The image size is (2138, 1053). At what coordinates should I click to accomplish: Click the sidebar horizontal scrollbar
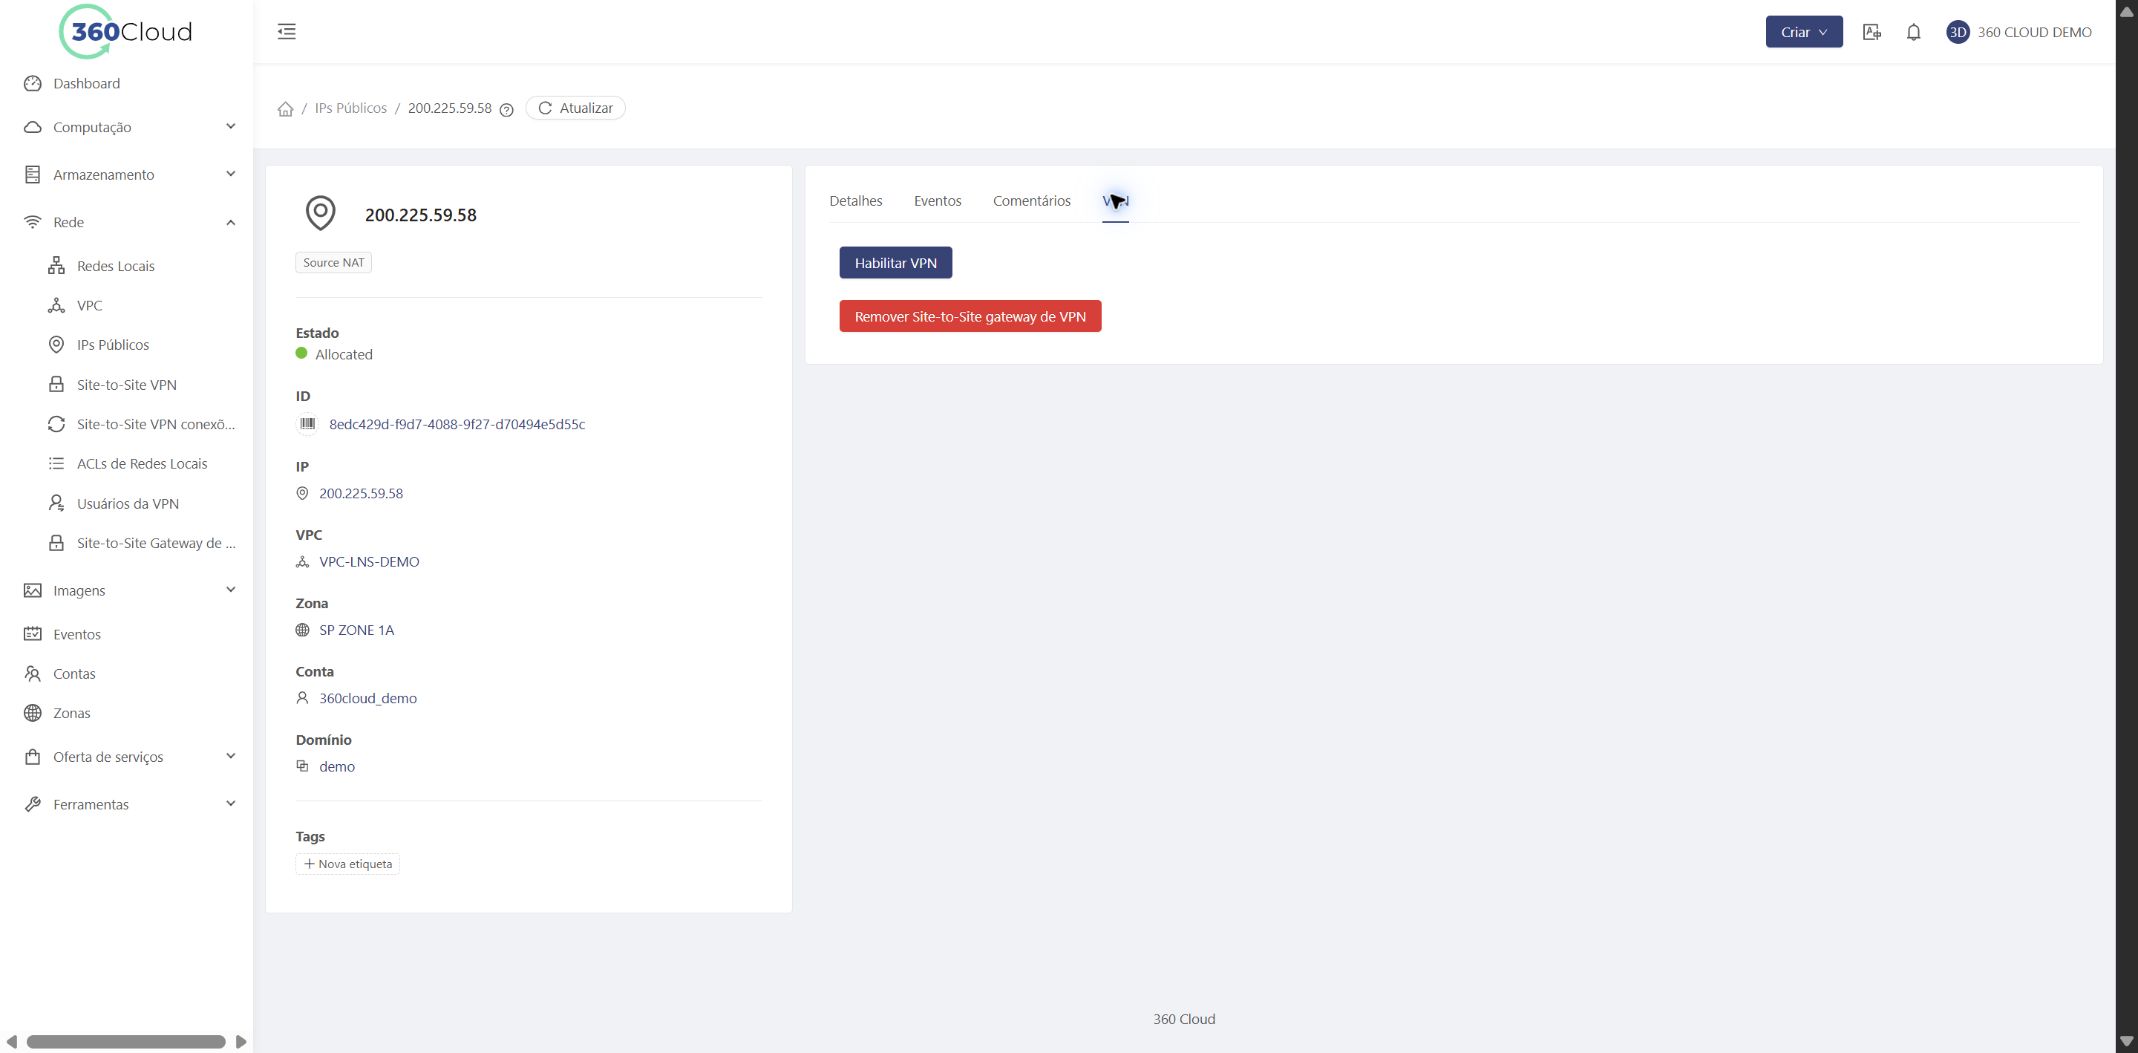point(126,1042)
